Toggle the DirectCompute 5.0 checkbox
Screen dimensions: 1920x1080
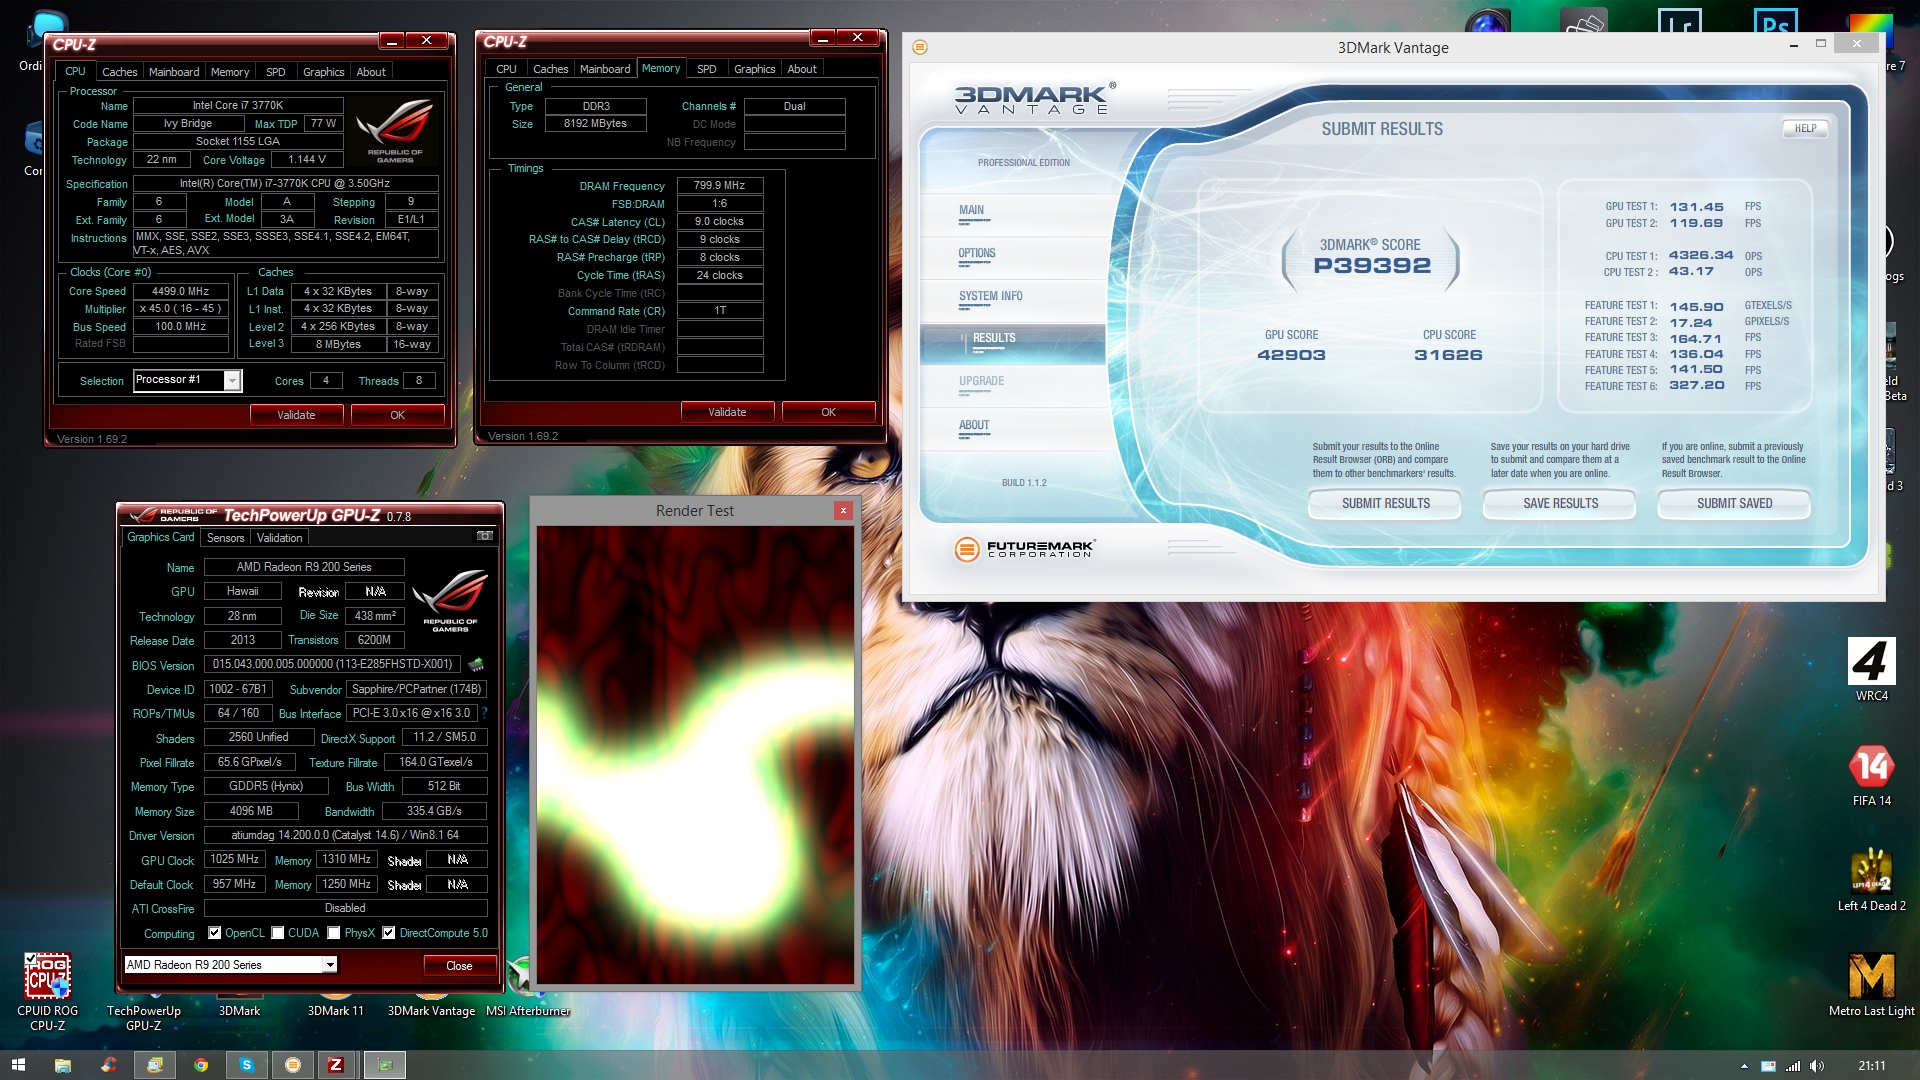389,933
